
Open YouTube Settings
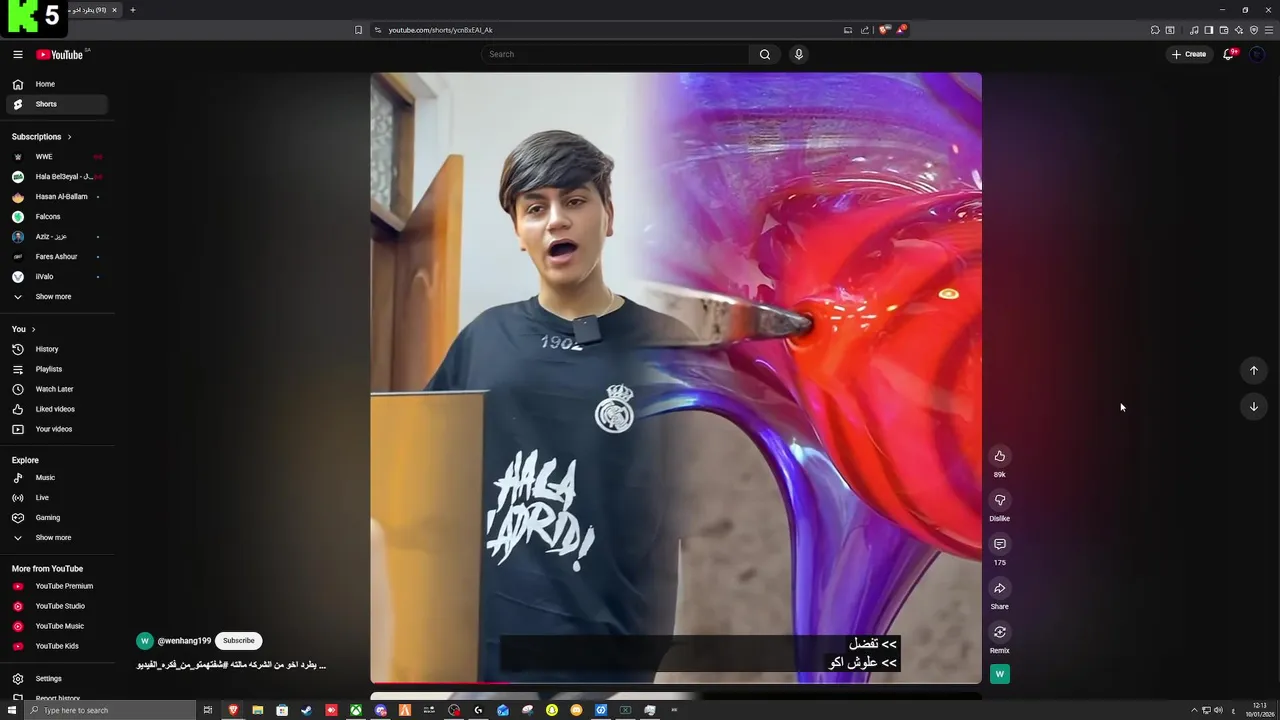(x=57, y=679)
